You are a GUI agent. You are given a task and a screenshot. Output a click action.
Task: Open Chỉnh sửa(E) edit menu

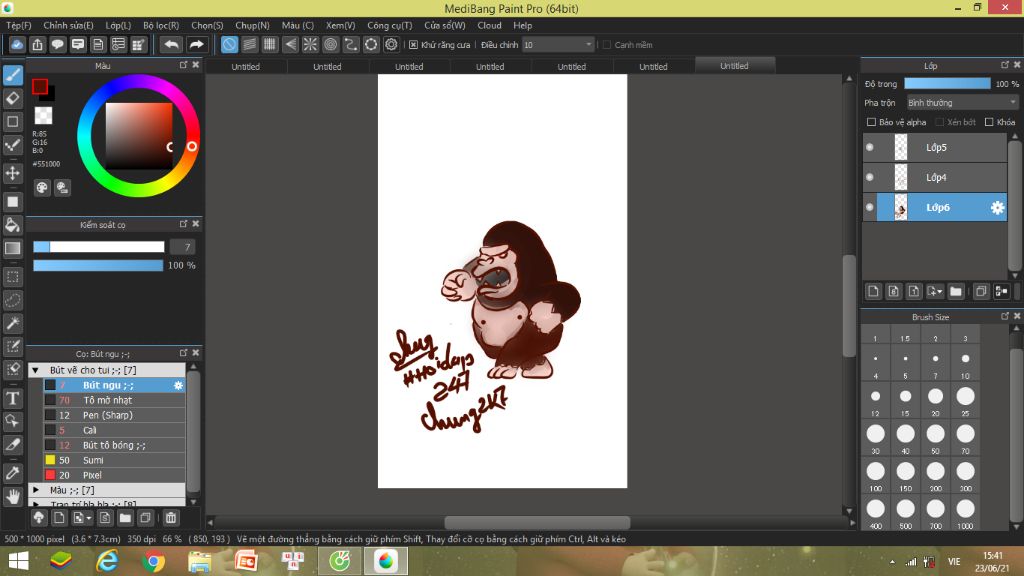pyautogui.click(x=68, y=25)
